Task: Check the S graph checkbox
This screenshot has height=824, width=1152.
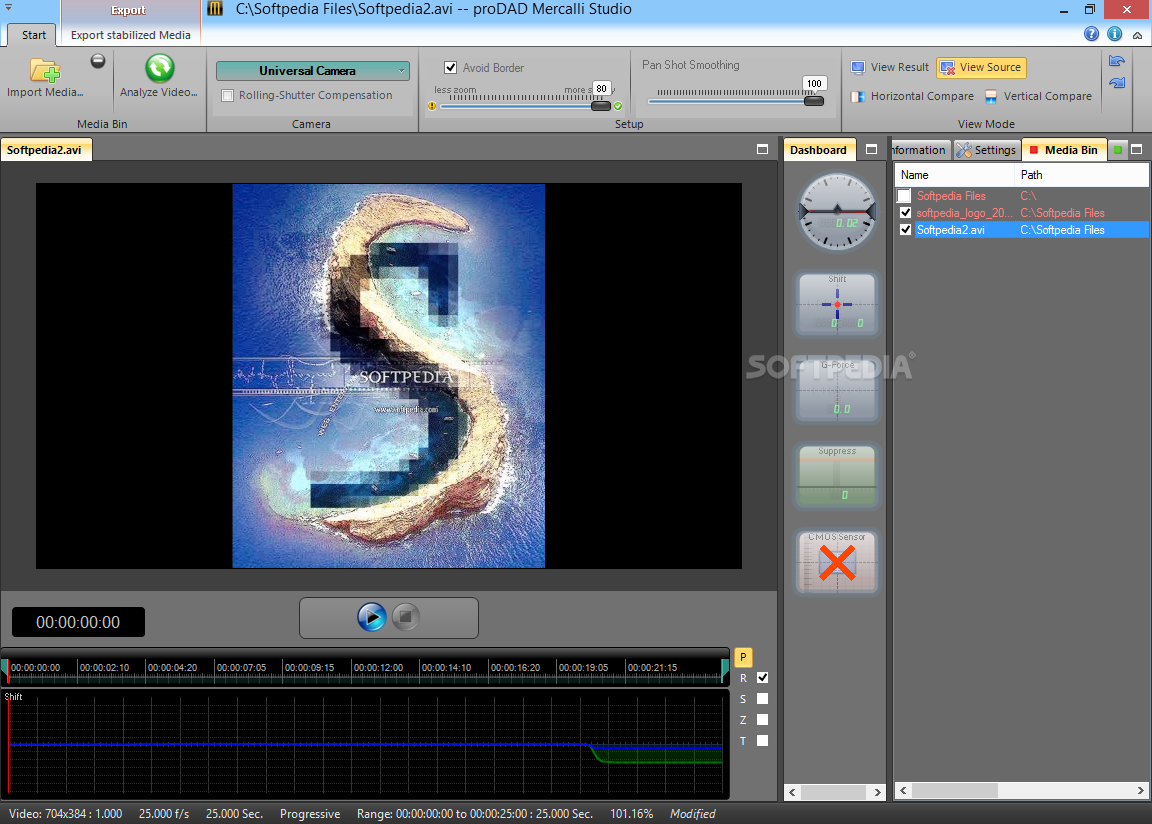Action: [763, 698]
